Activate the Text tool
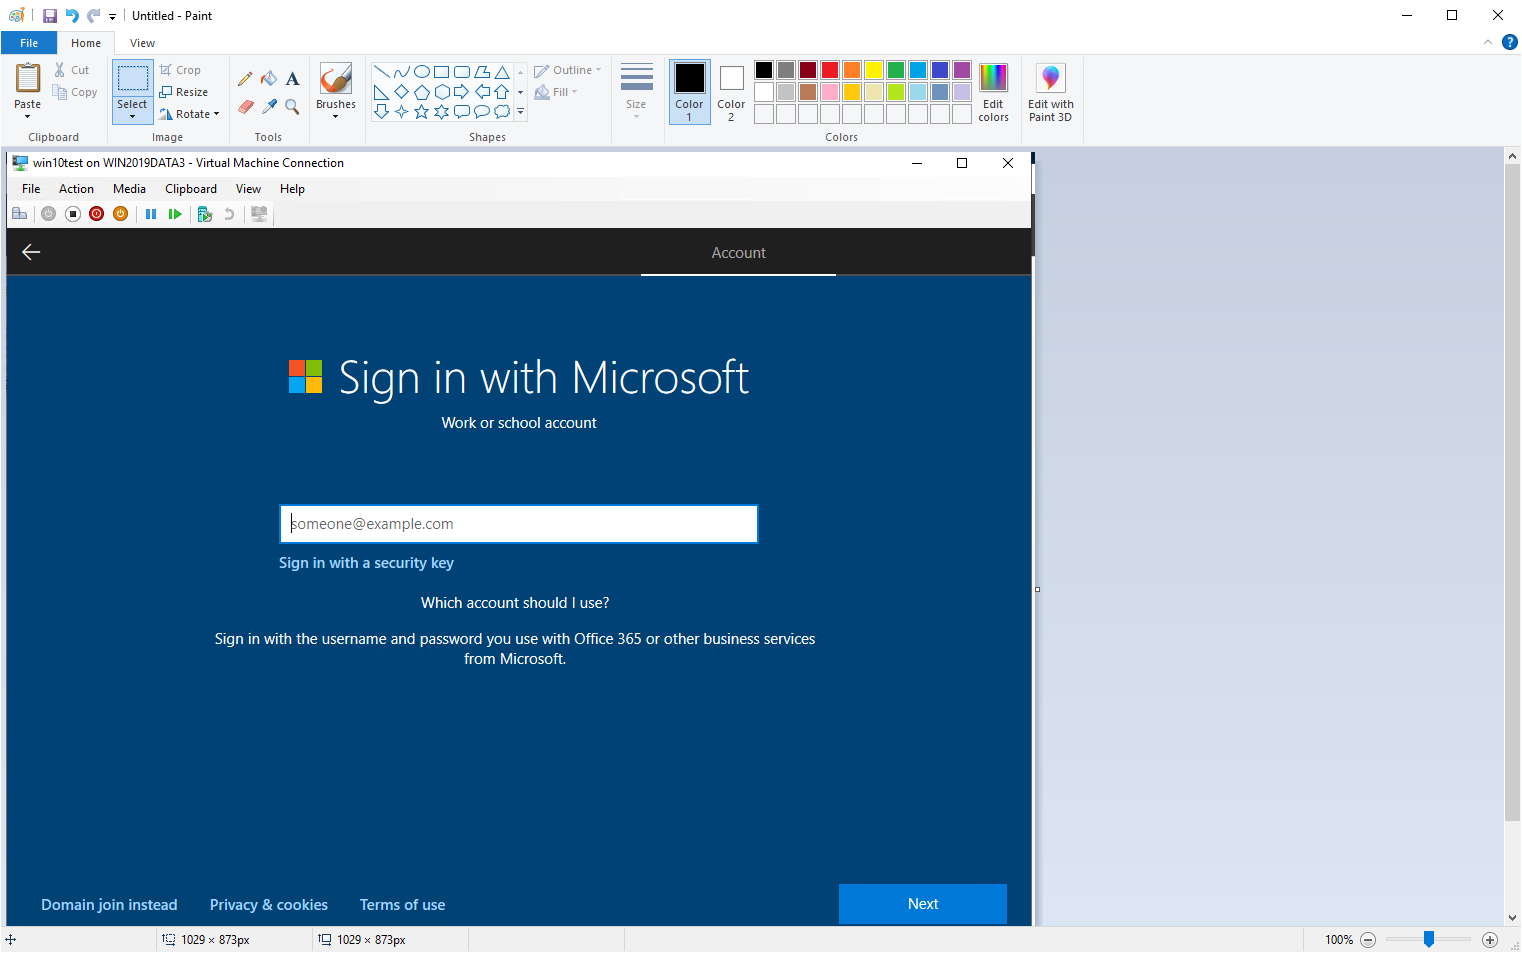The height and width of the screenshot is (953, 1522). click(292, 78)
